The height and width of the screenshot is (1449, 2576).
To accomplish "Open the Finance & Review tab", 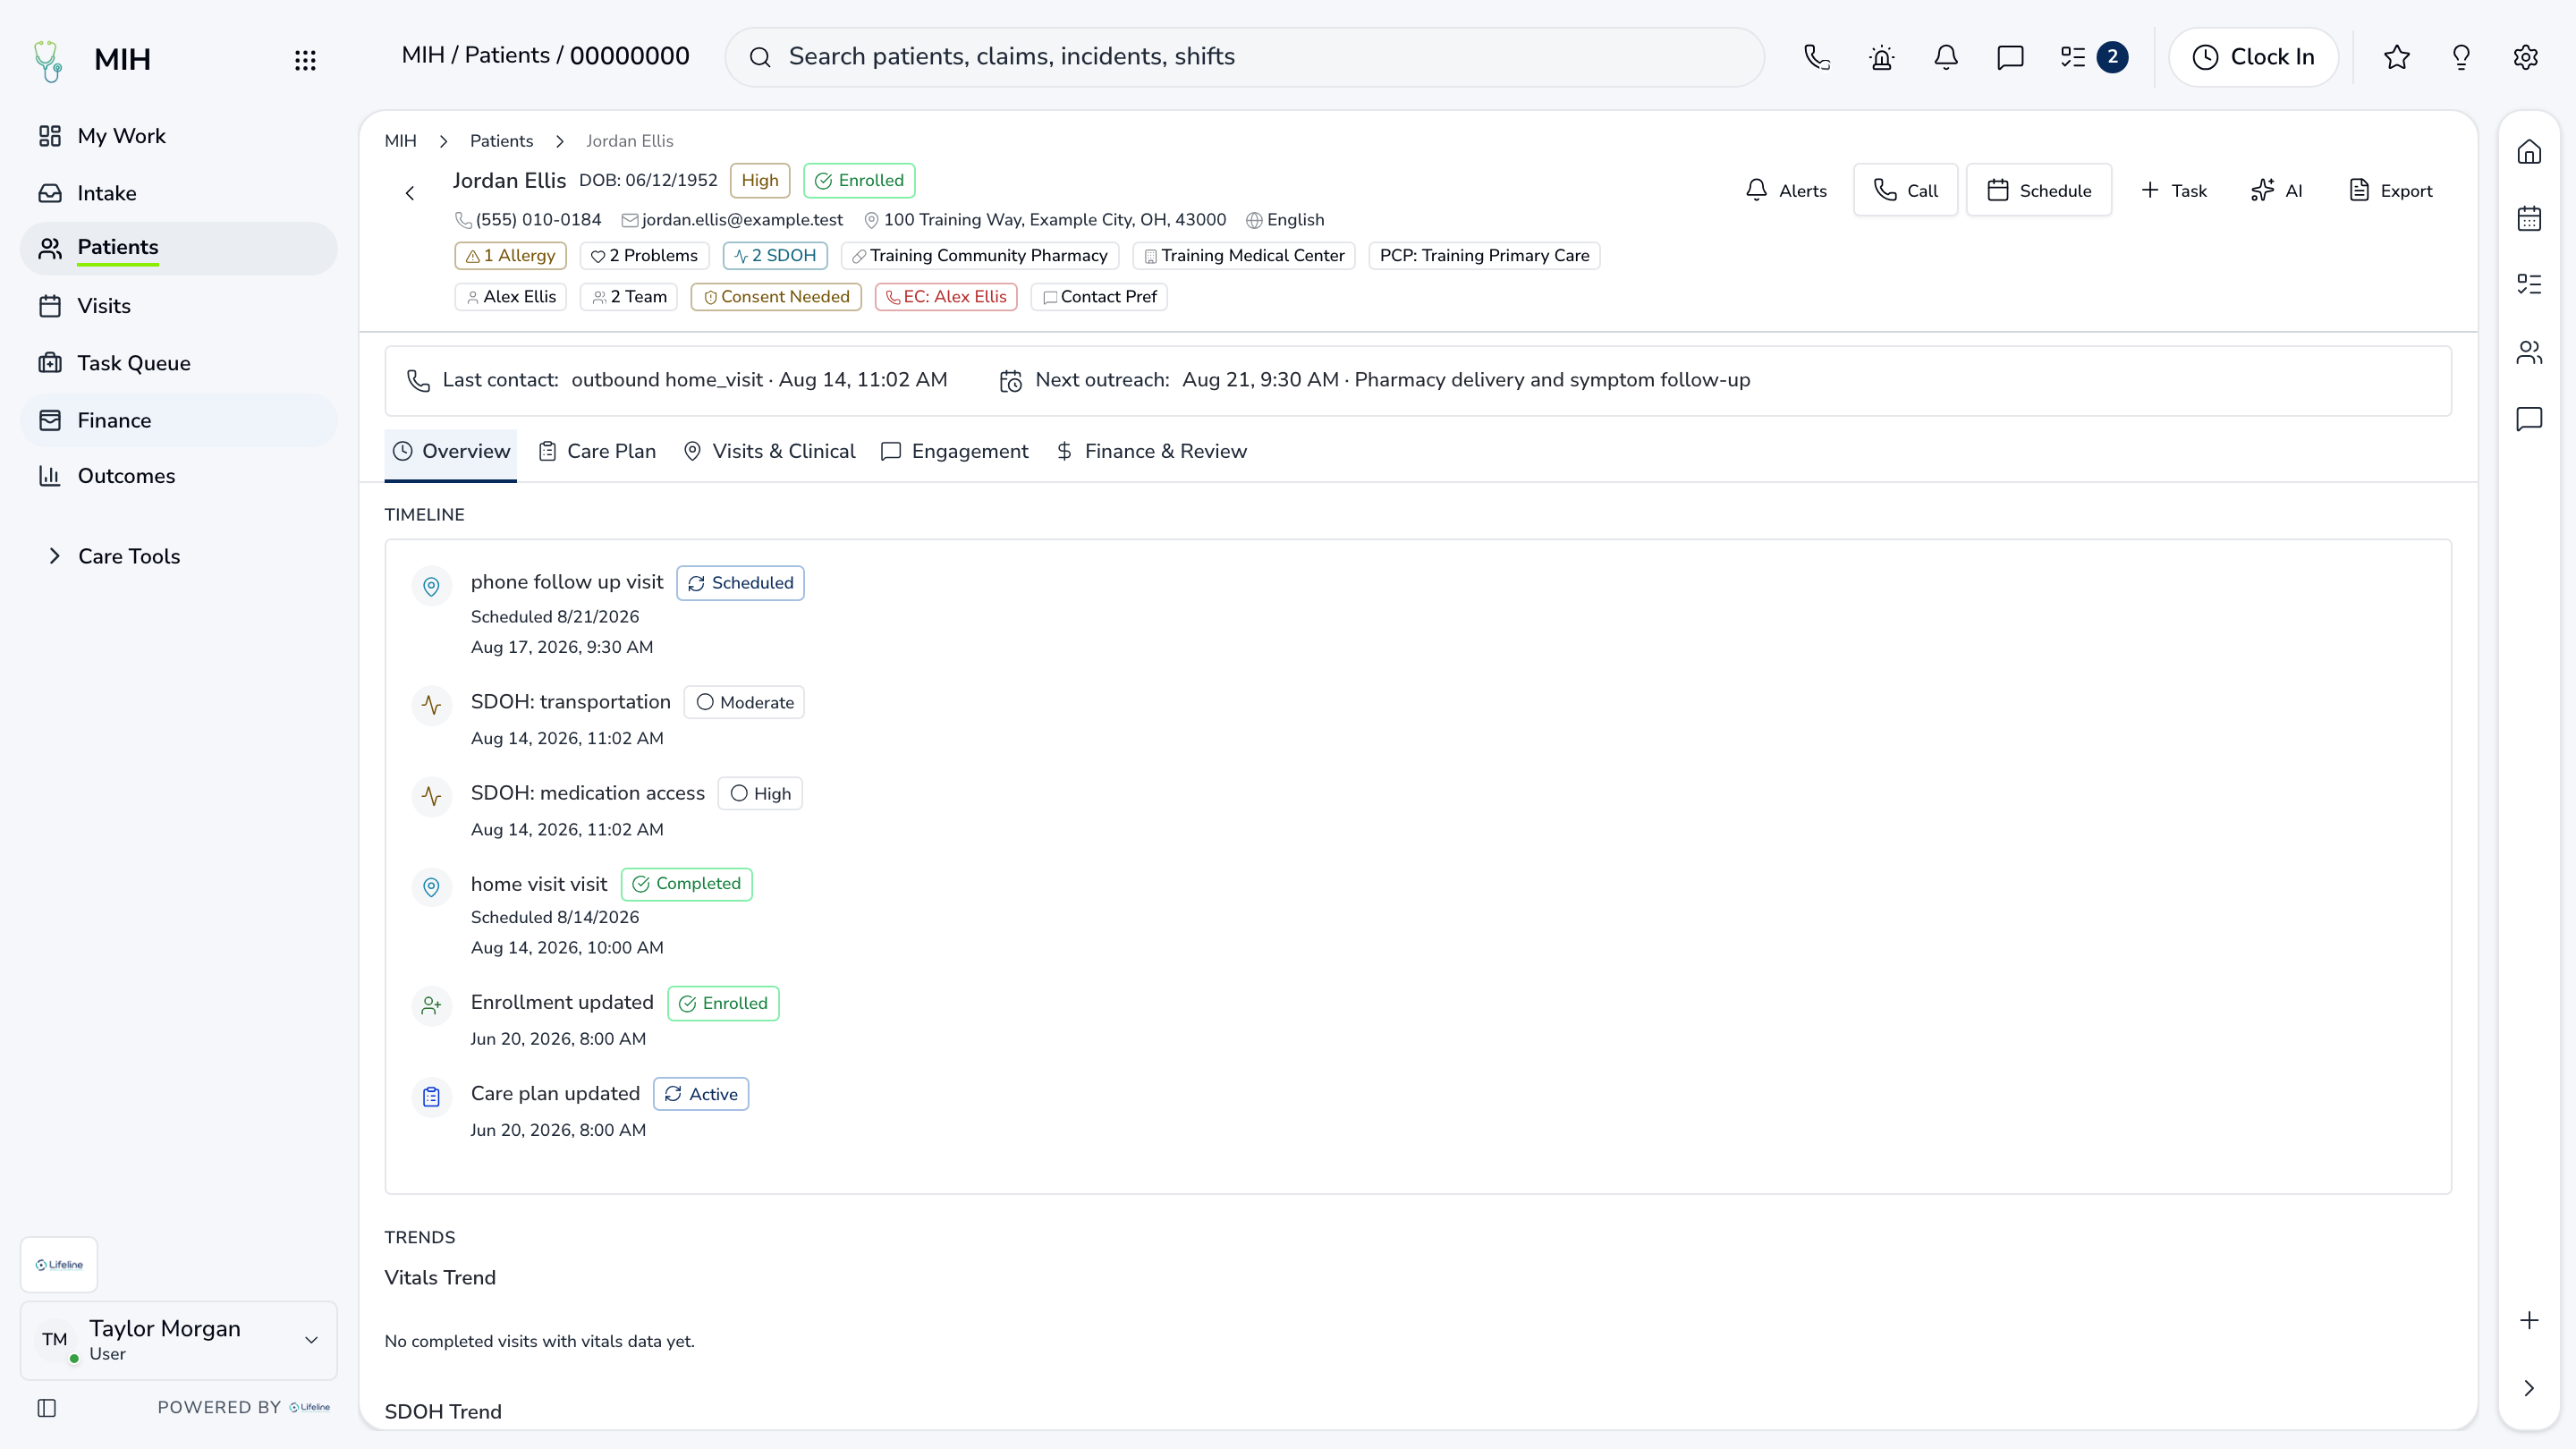I will click(1151, 452).
